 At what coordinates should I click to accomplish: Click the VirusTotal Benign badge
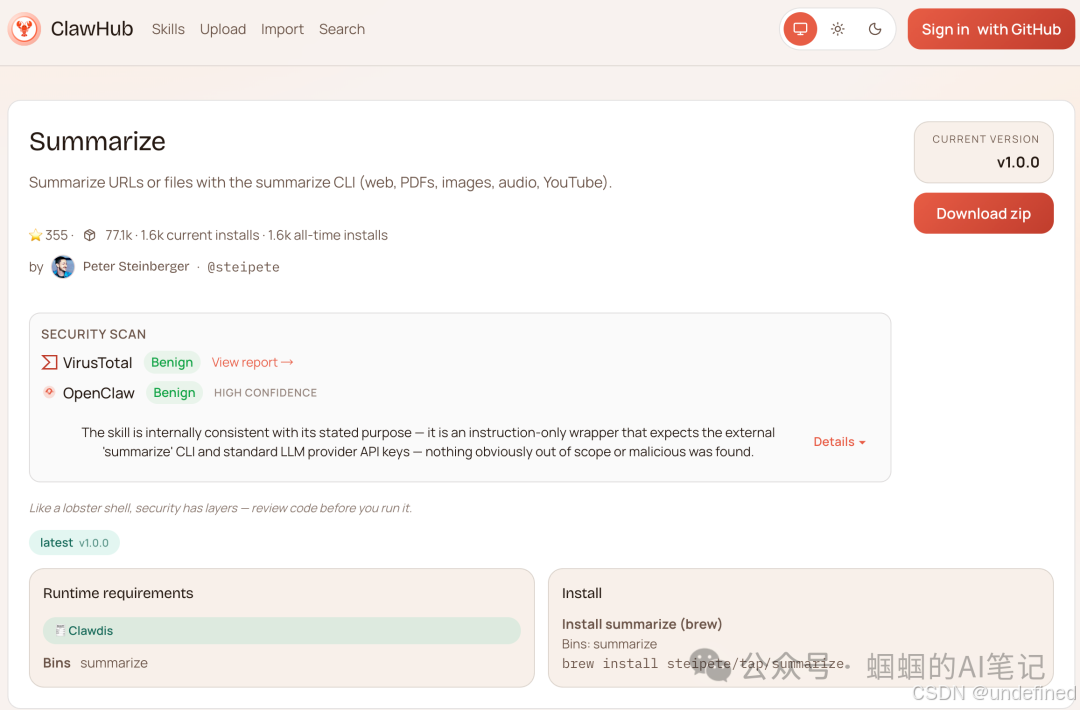point(172,362)
